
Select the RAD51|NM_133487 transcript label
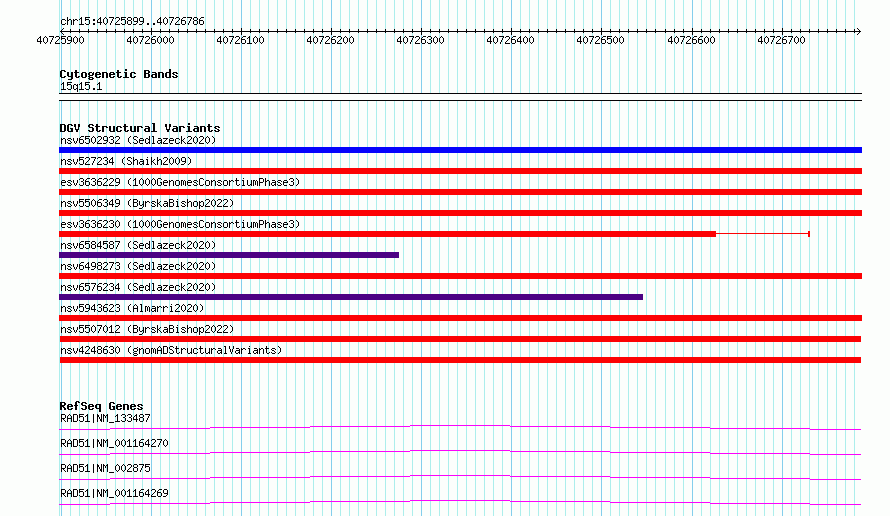(105, 418)
